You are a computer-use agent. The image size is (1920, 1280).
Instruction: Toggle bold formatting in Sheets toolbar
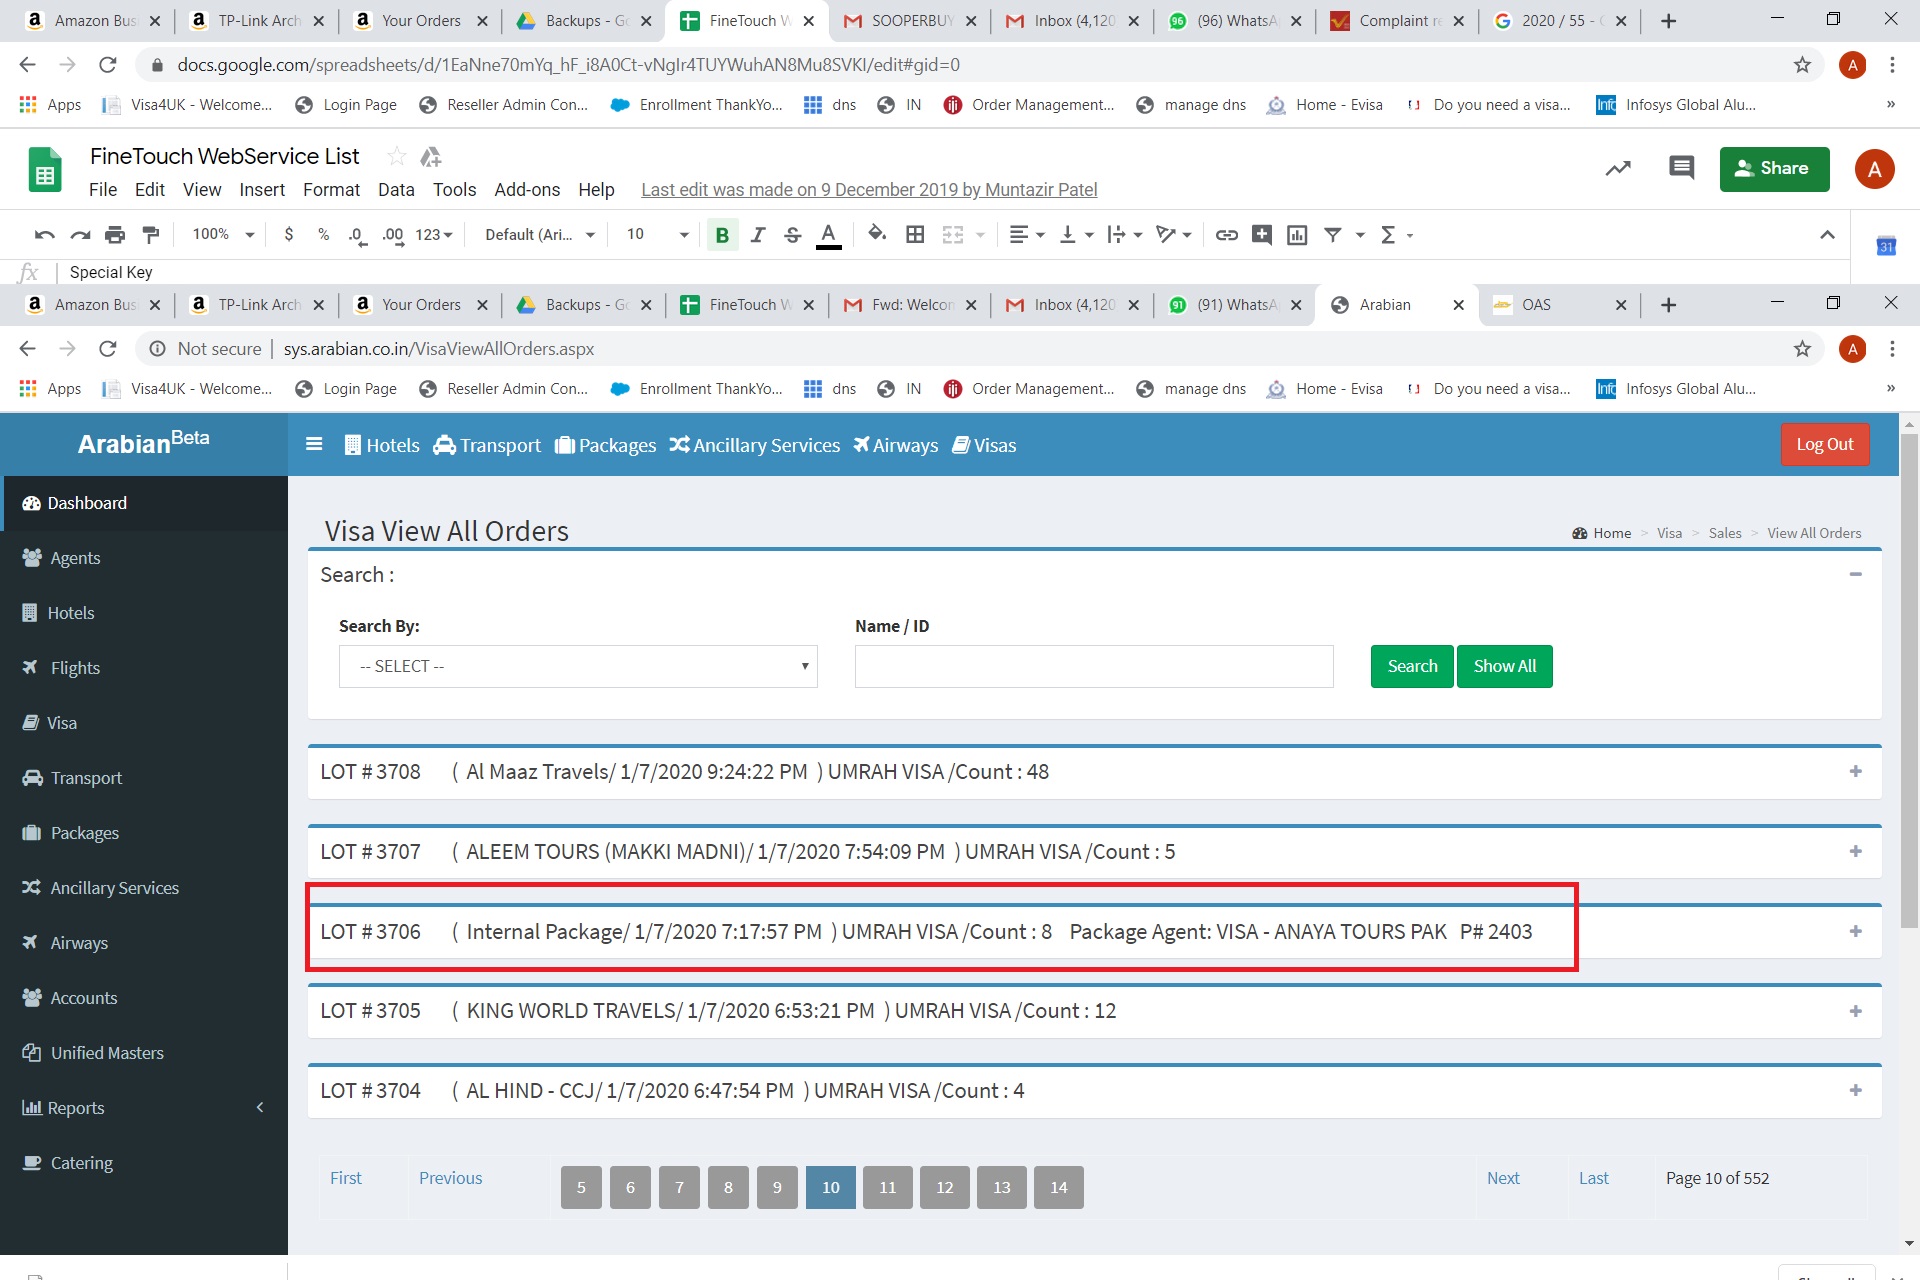[x=721, y=235]
